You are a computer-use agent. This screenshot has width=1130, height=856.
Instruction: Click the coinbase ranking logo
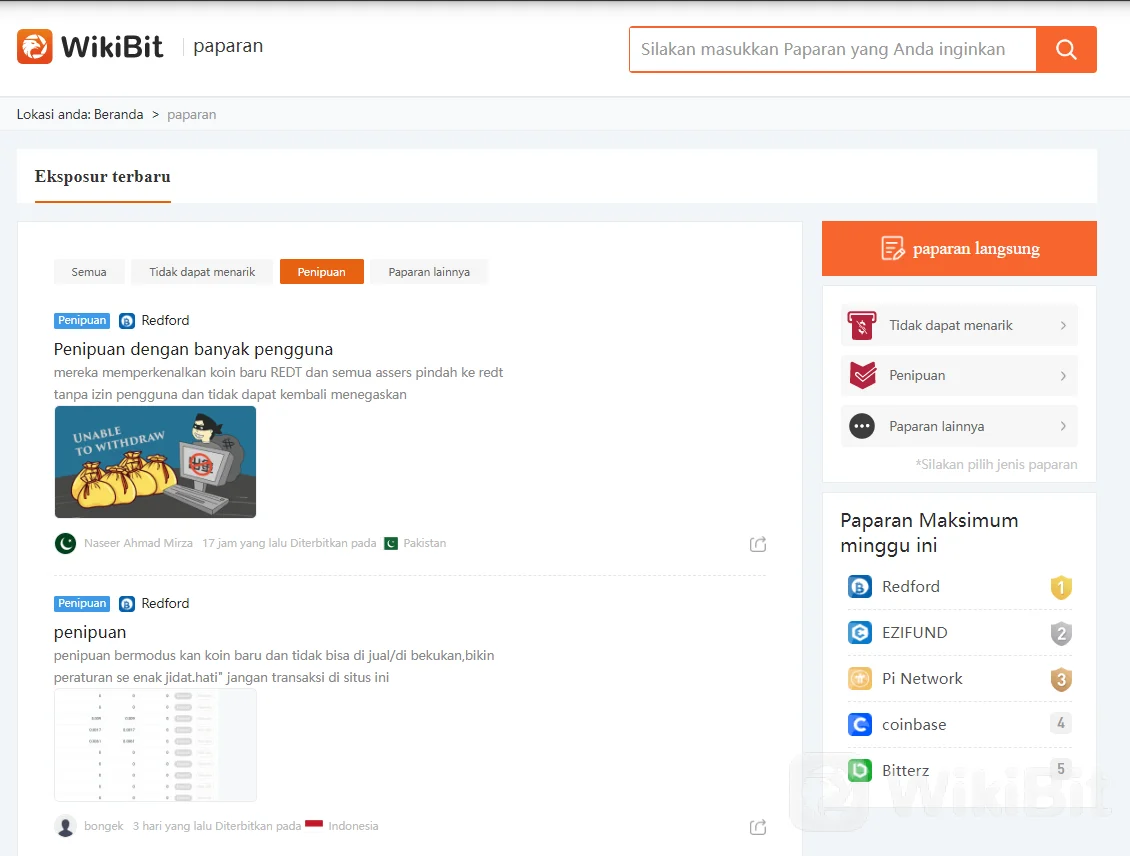tap(860, 724)
